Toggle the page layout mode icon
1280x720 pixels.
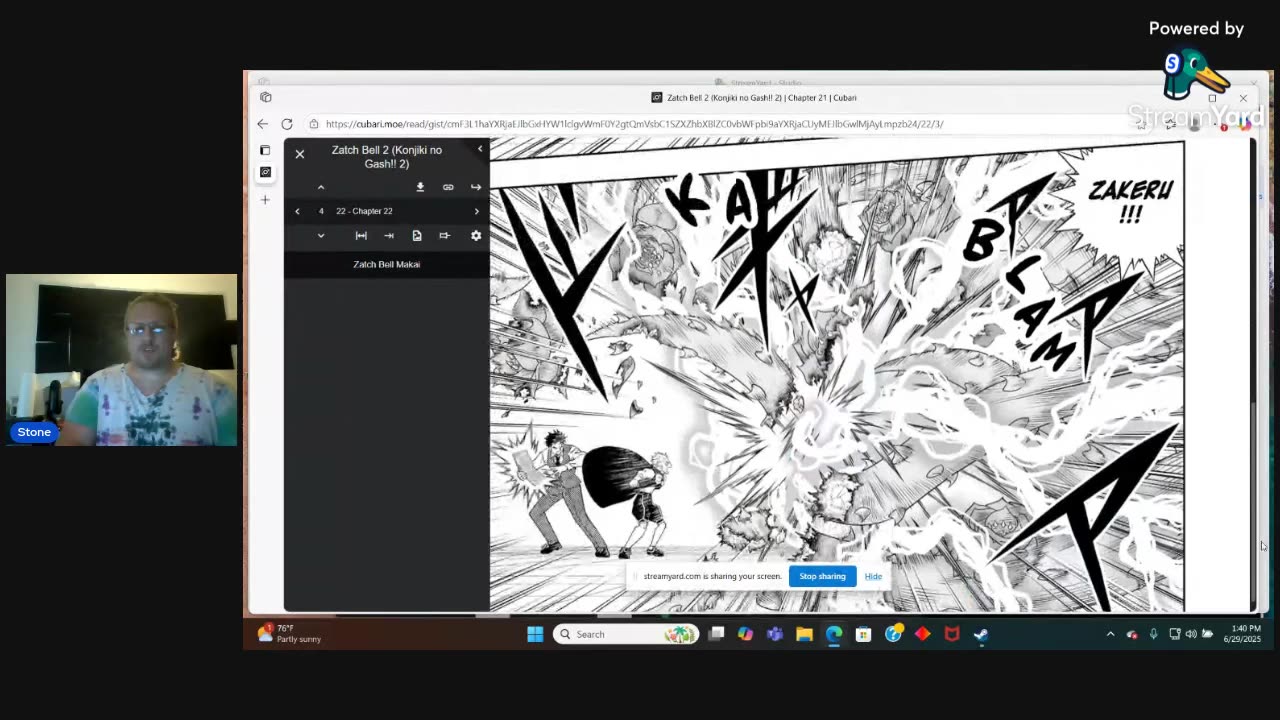pos(417,236)
